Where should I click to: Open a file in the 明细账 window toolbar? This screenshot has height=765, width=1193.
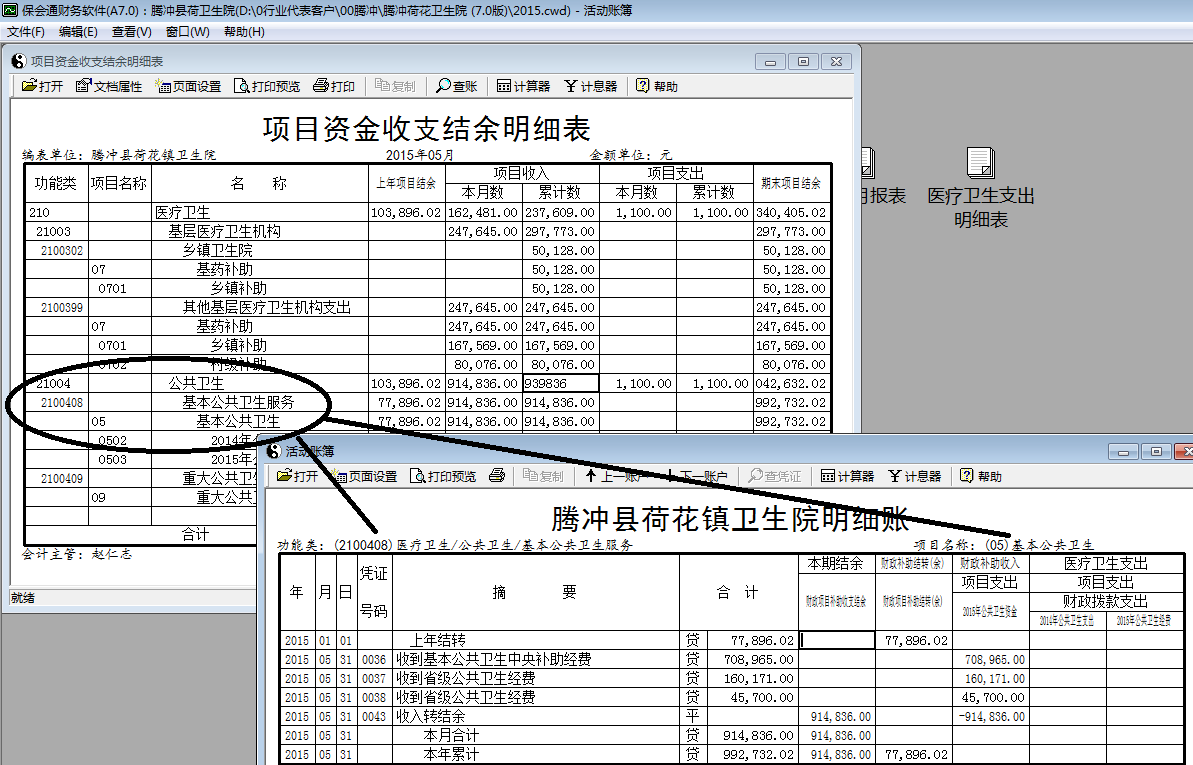click(298, 475)
